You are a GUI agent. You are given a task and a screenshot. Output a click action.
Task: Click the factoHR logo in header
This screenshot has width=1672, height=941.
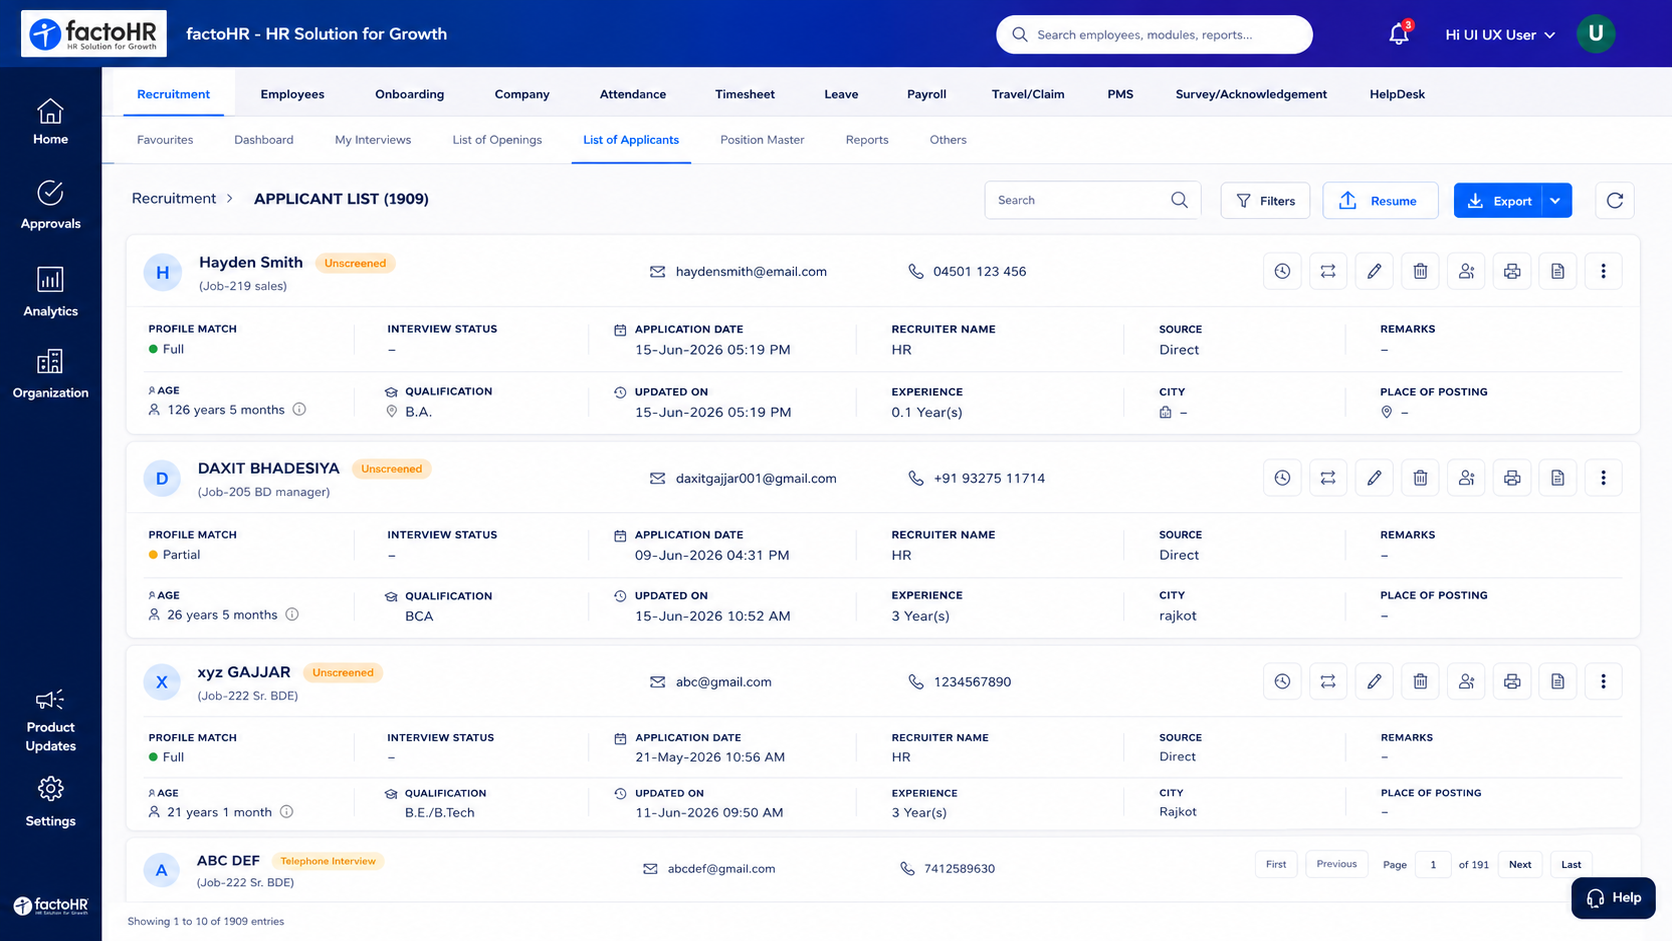click(94, 34)
